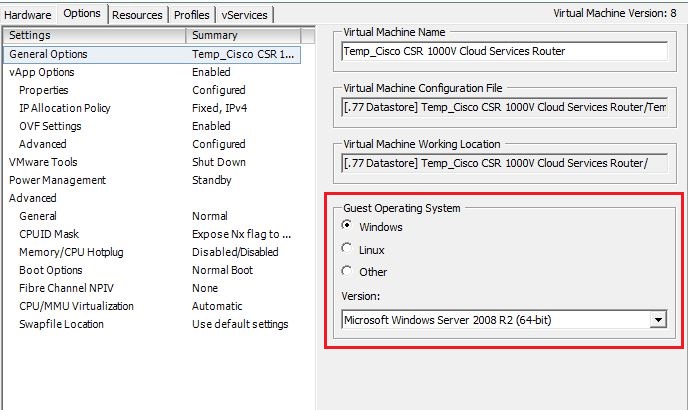Select Swapfile Location setting

pos(152,324)
